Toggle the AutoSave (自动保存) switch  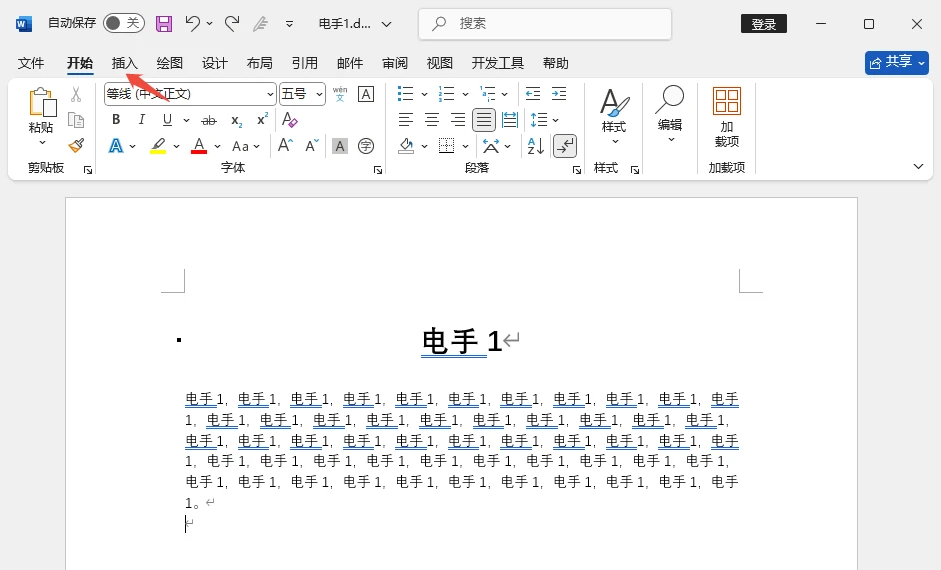[x=123, y=23]
